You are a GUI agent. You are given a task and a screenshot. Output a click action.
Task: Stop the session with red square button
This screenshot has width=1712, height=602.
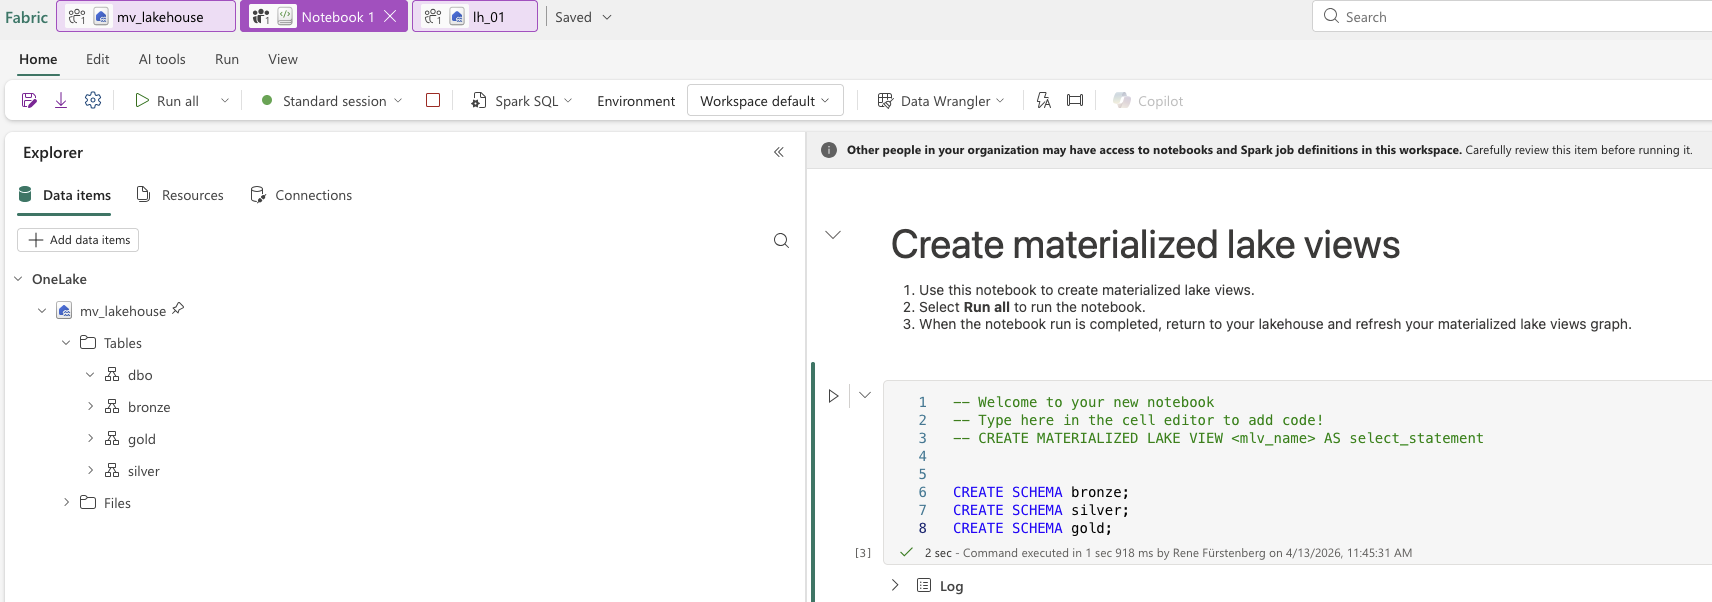pos(433,100)
